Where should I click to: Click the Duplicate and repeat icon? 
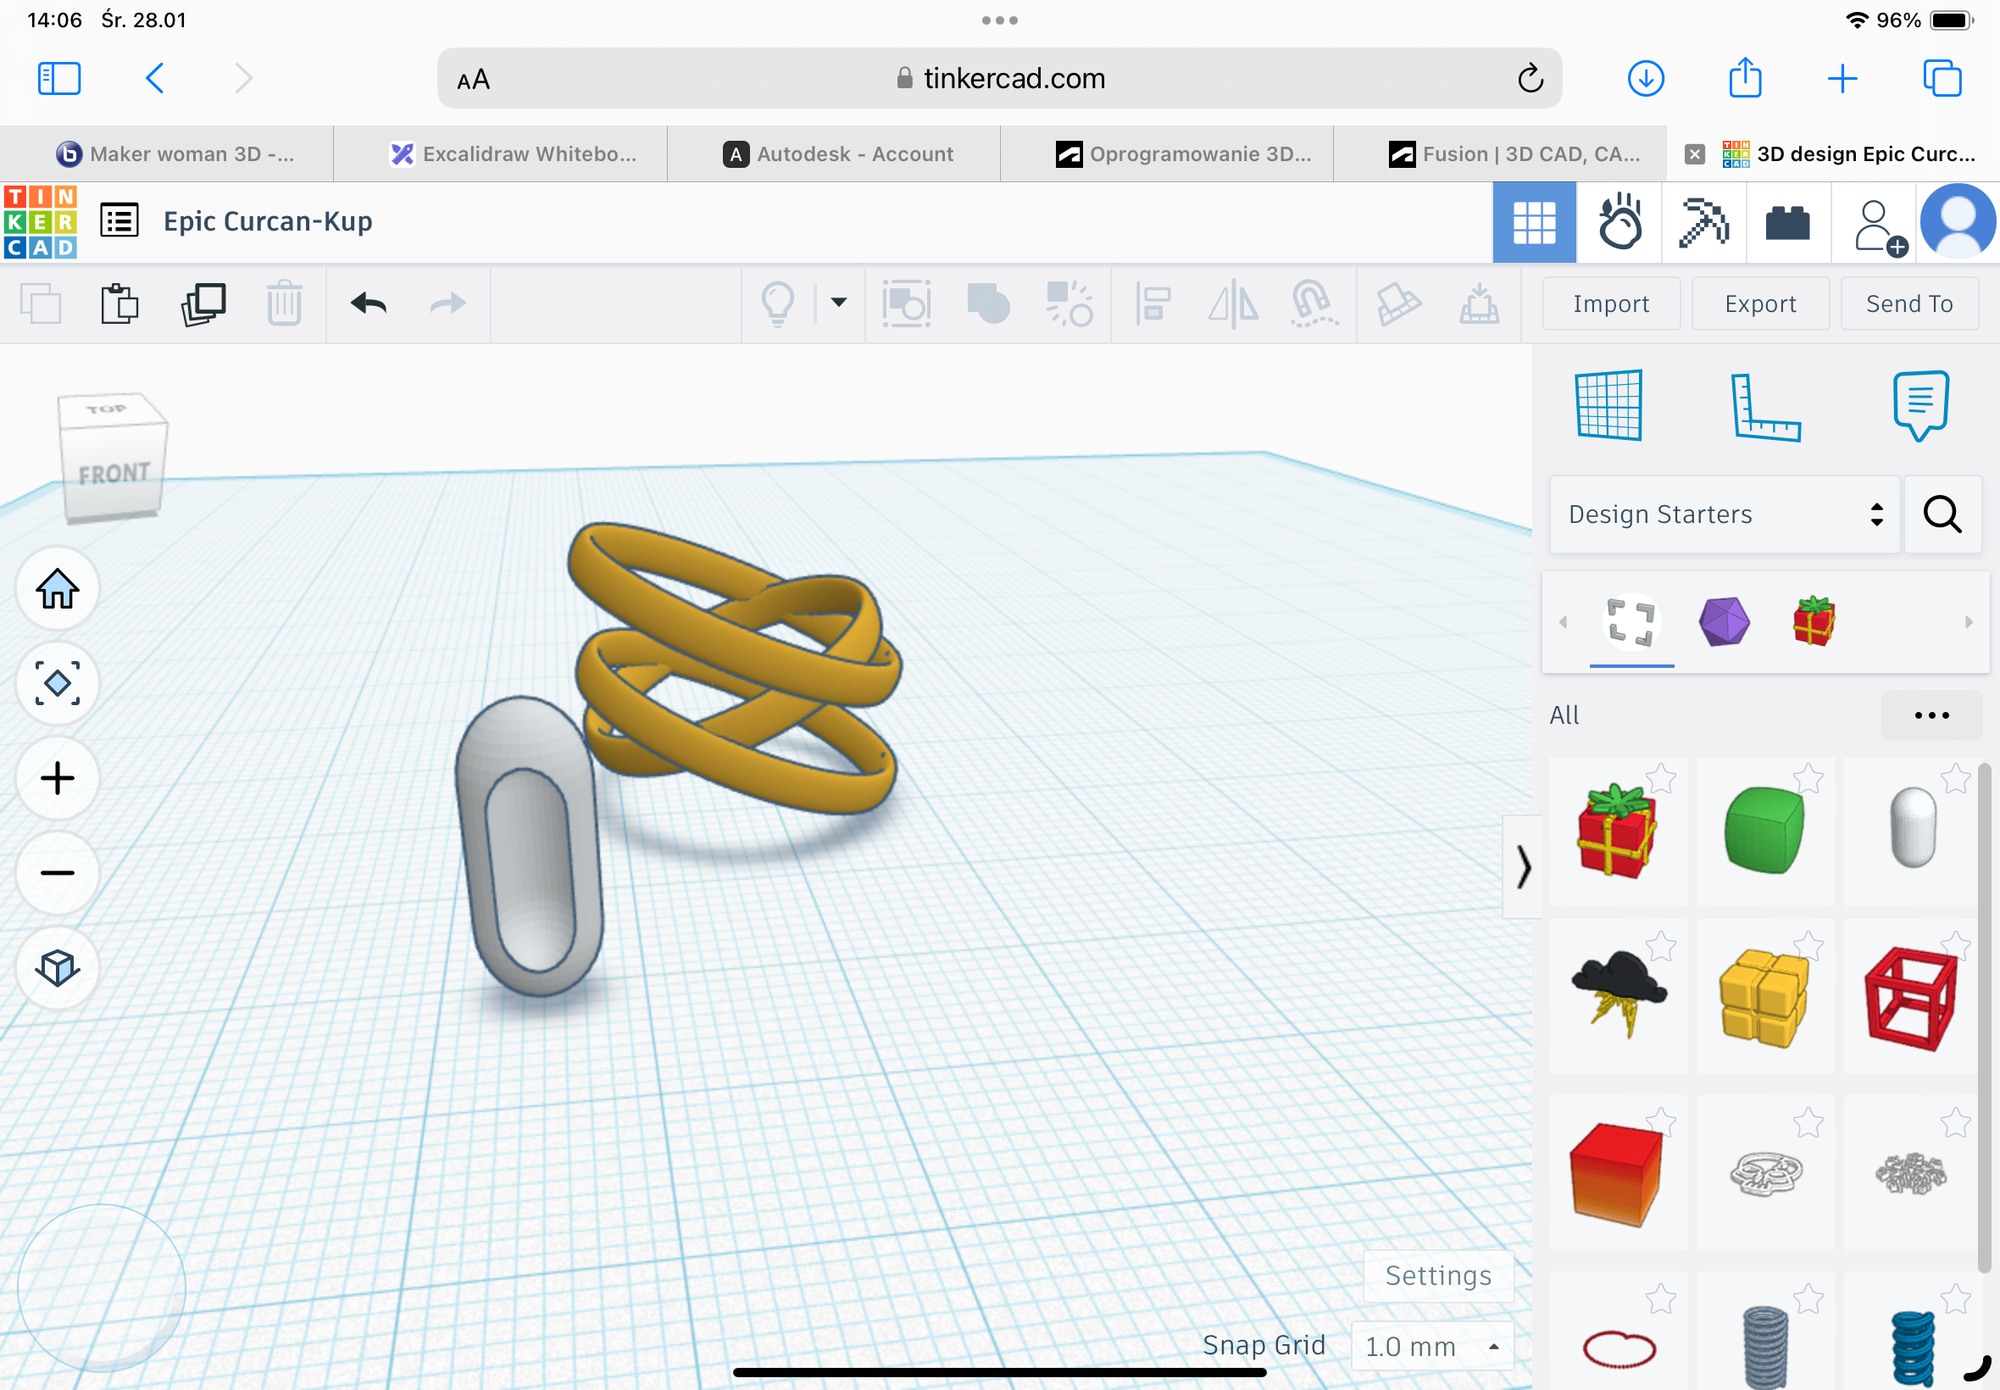pos(203,303)
